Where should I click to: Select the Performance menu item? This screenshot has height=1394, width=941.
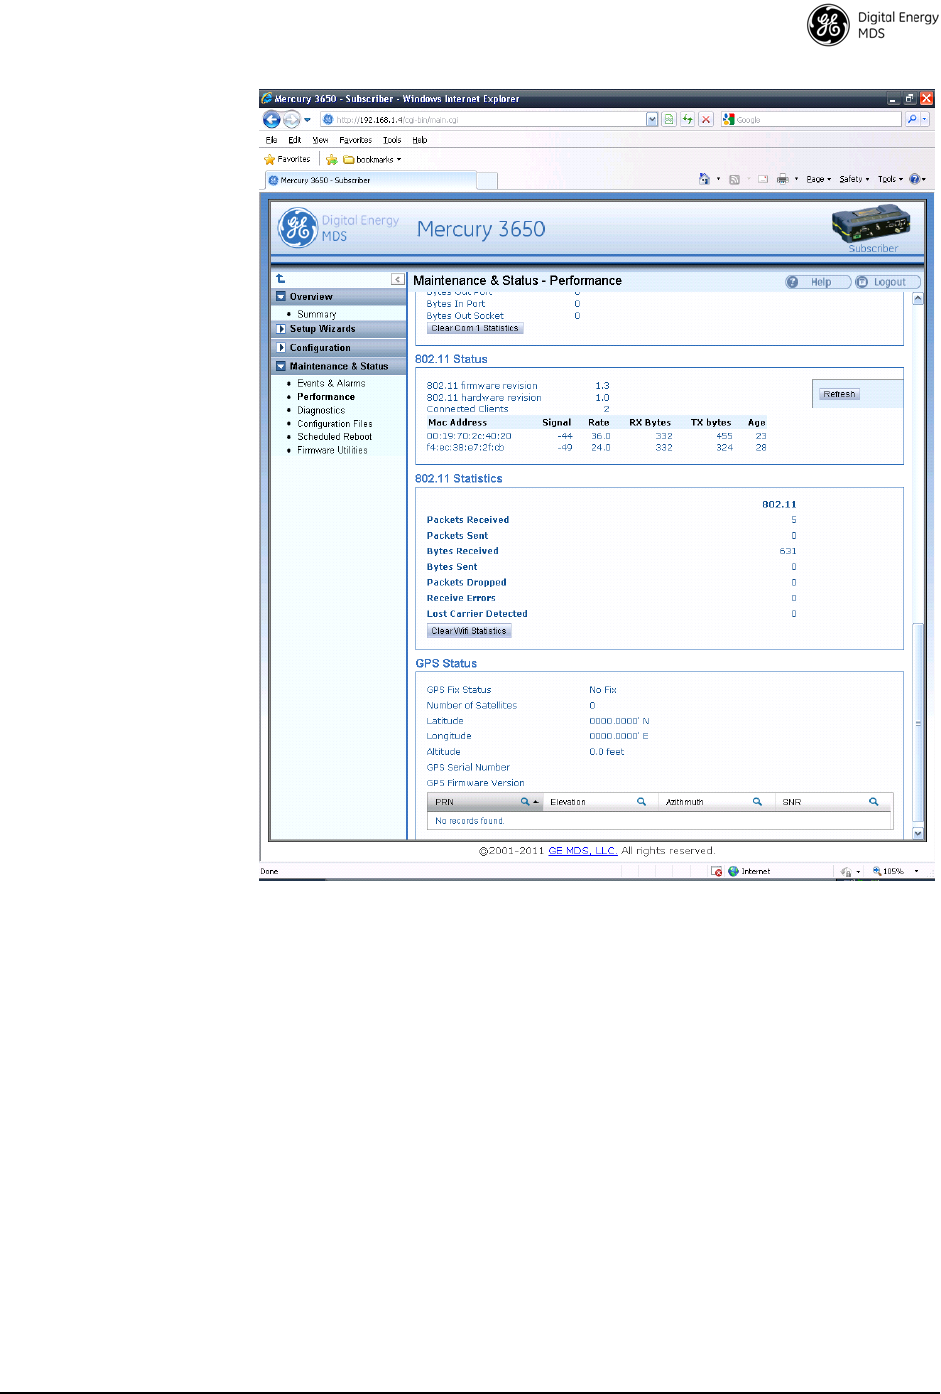pyautogui.click(x=326, y=397)
